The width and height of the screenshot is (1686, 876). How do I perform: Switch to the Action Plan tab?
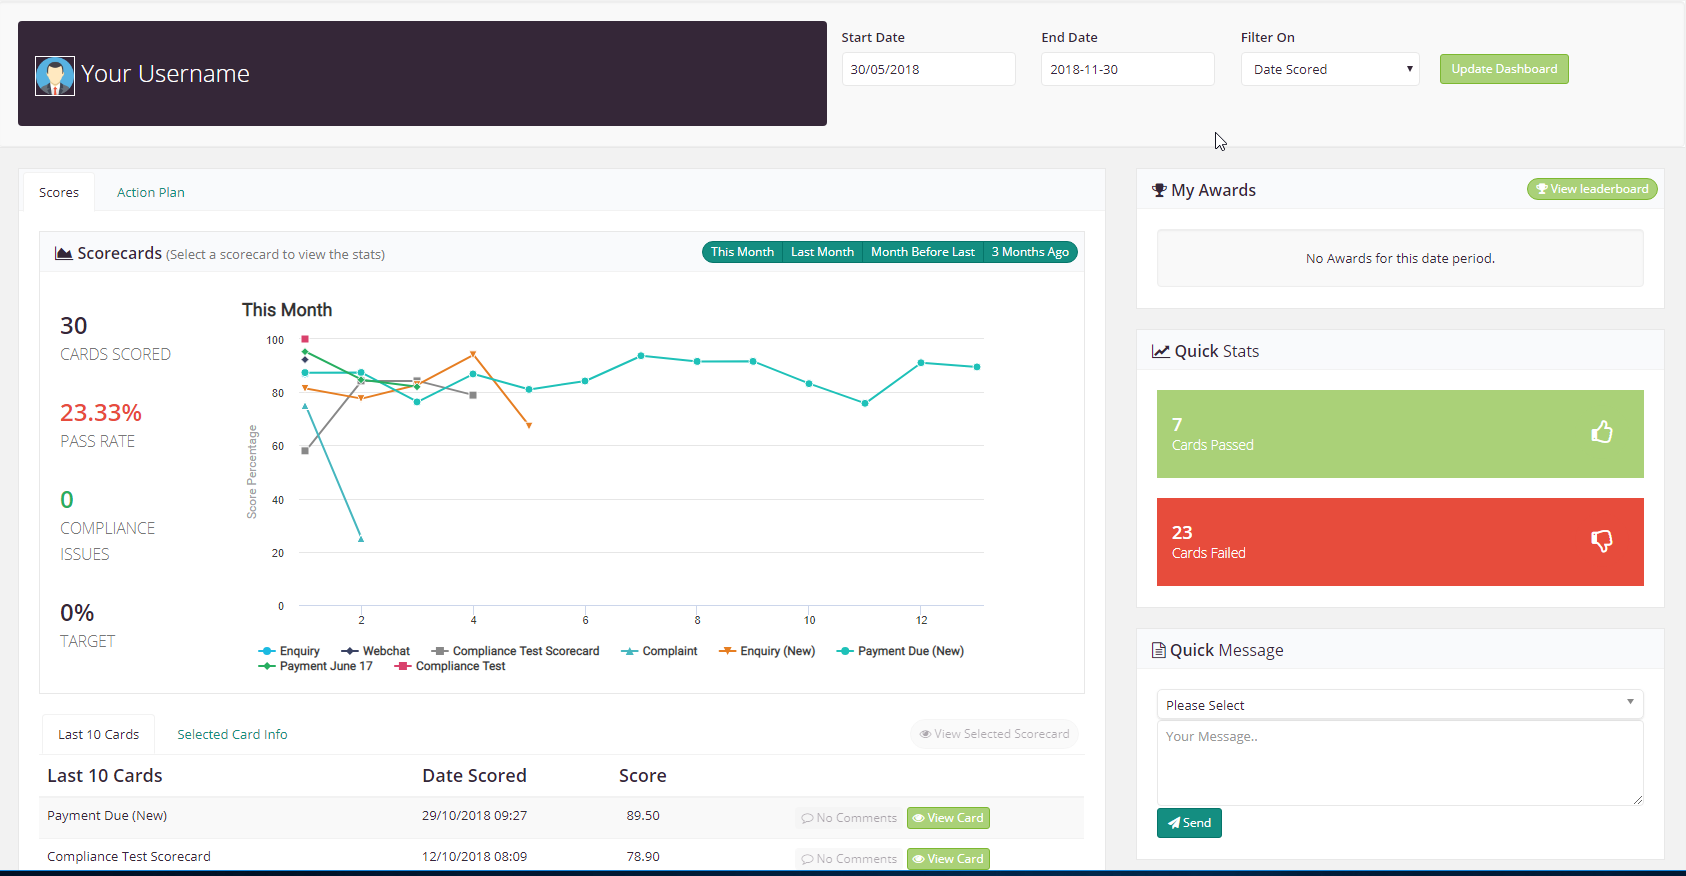(x=151, y=192)
